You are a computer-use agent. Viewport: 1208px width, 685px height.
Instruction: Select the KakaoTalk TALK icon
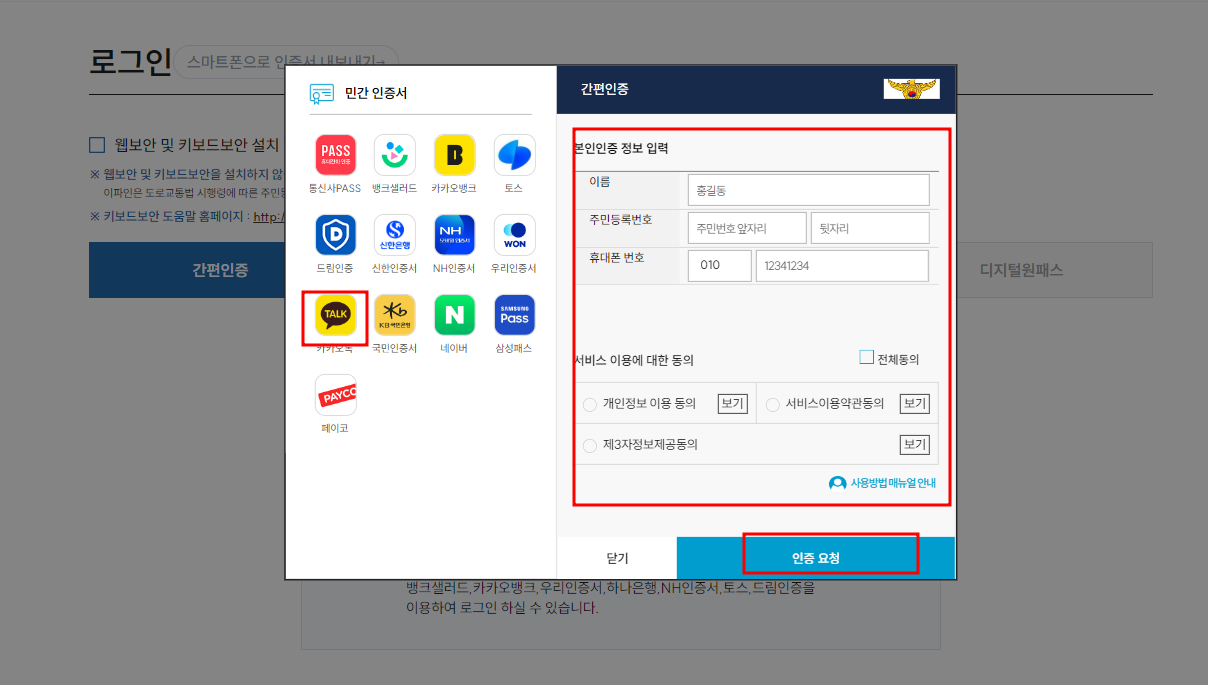pos(335,315)
